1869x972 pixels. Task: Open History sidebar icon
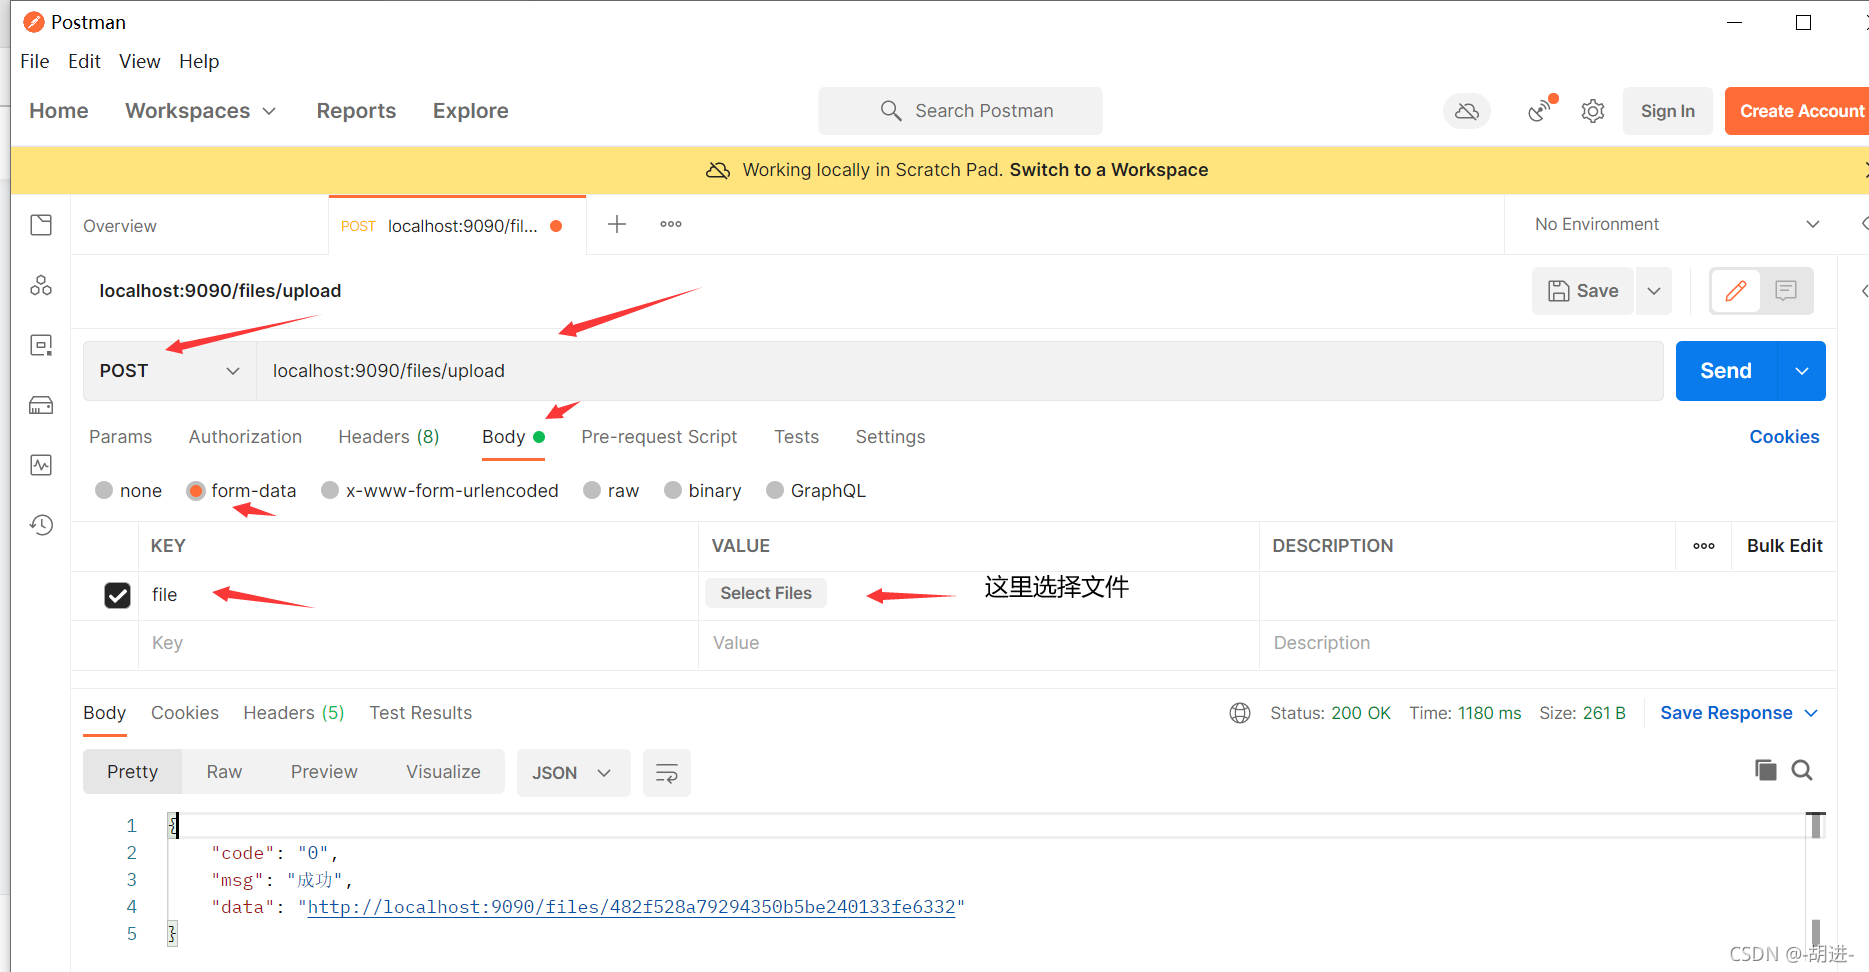[x=41, y=525]
